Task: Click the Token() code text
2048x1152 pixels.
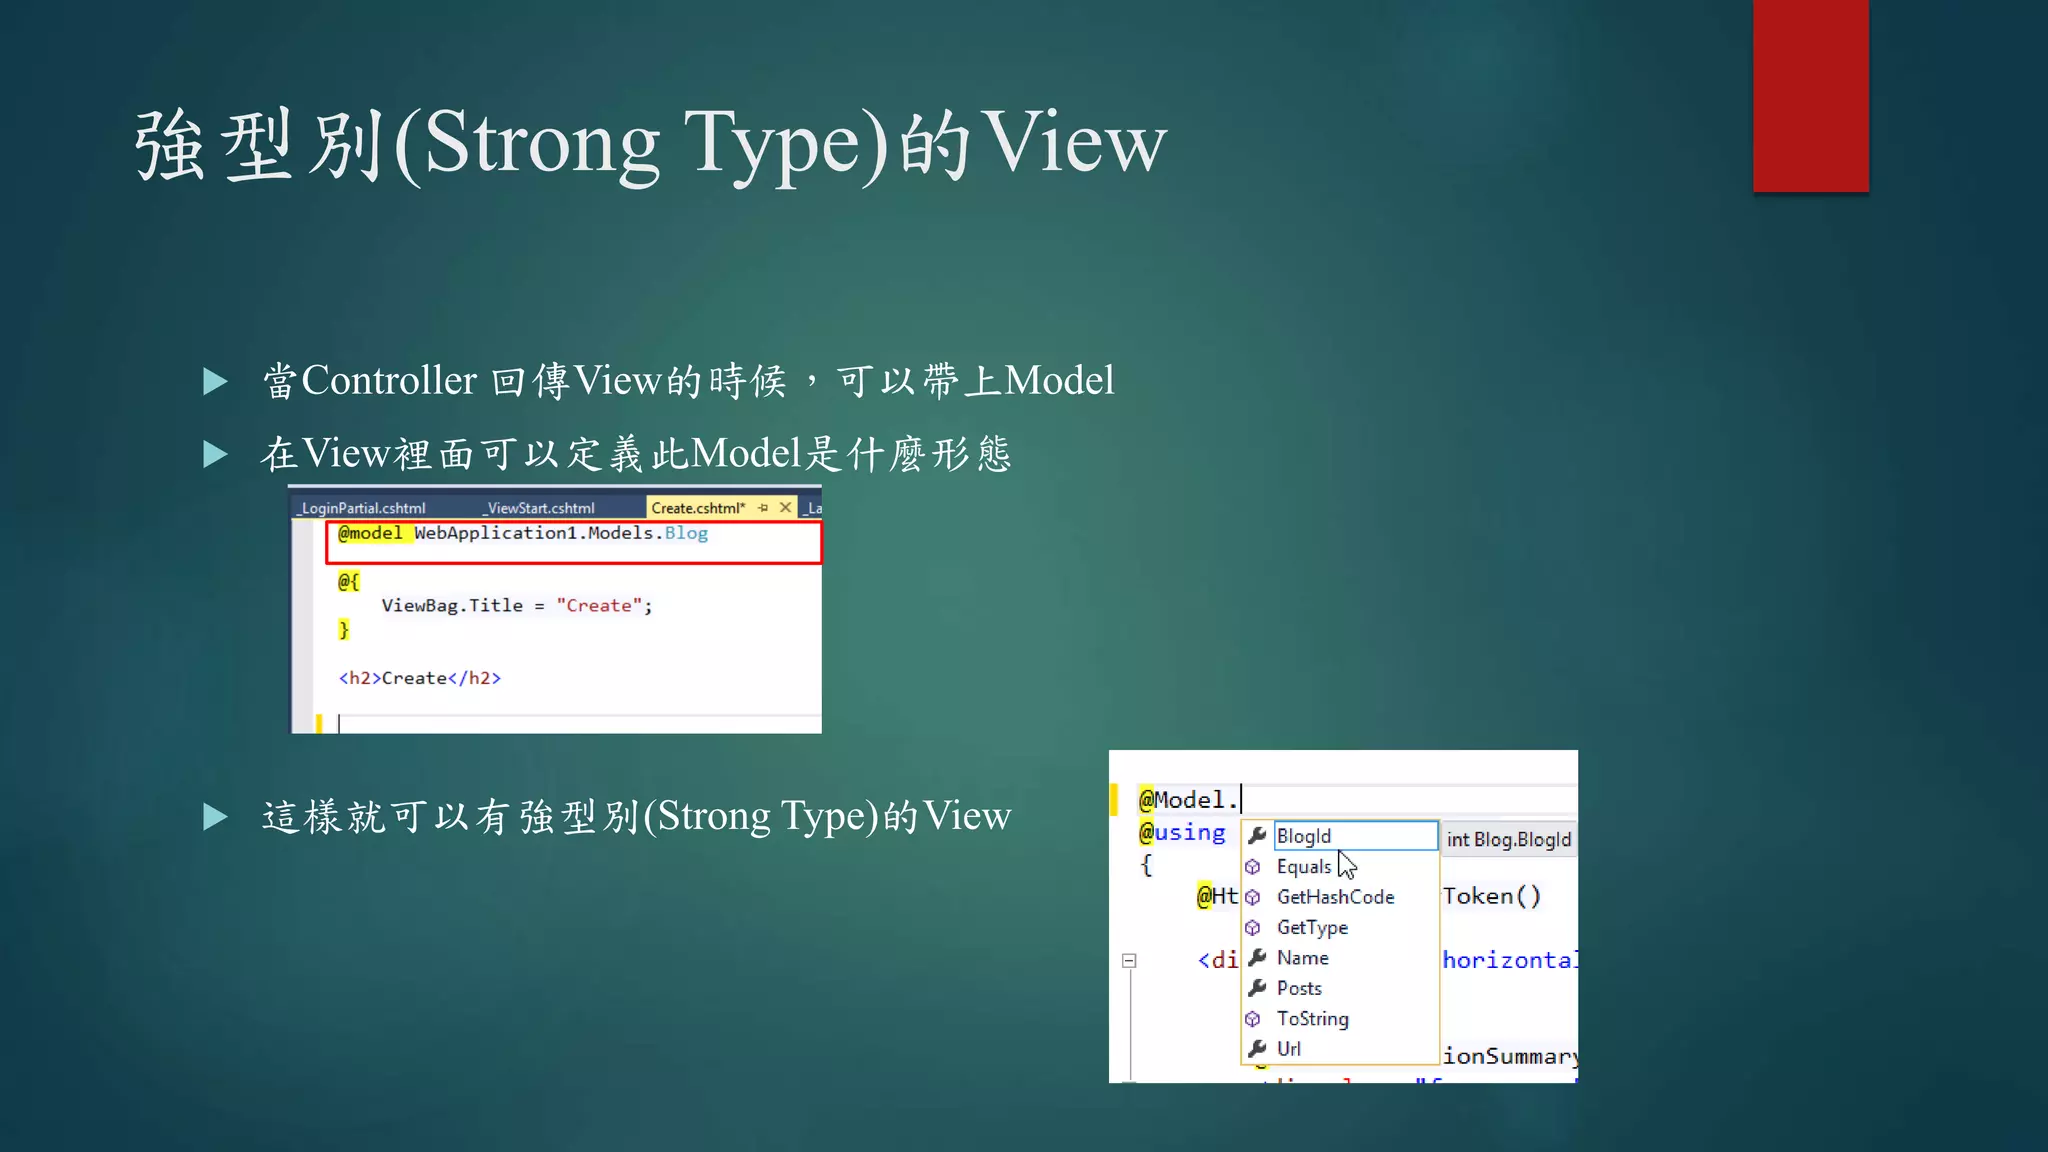Action: click(1491, 896)
